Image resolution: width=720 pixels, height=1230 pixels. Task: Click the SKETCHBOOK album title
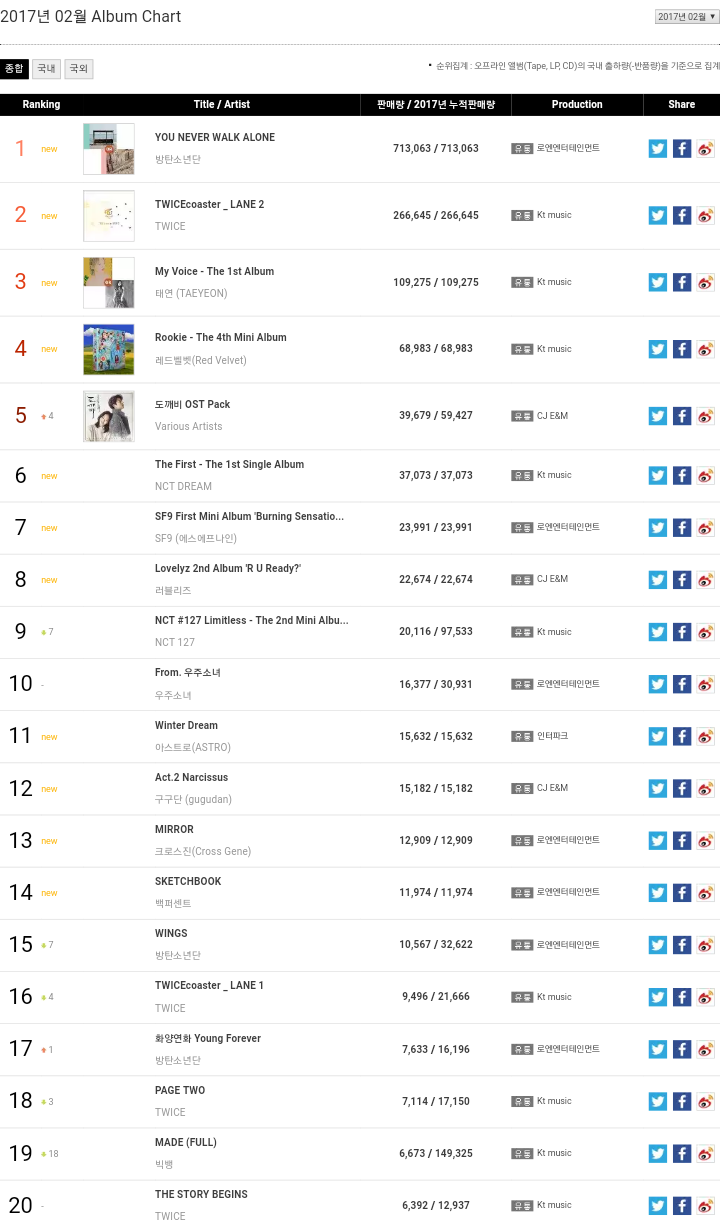[x=188, y=882]
